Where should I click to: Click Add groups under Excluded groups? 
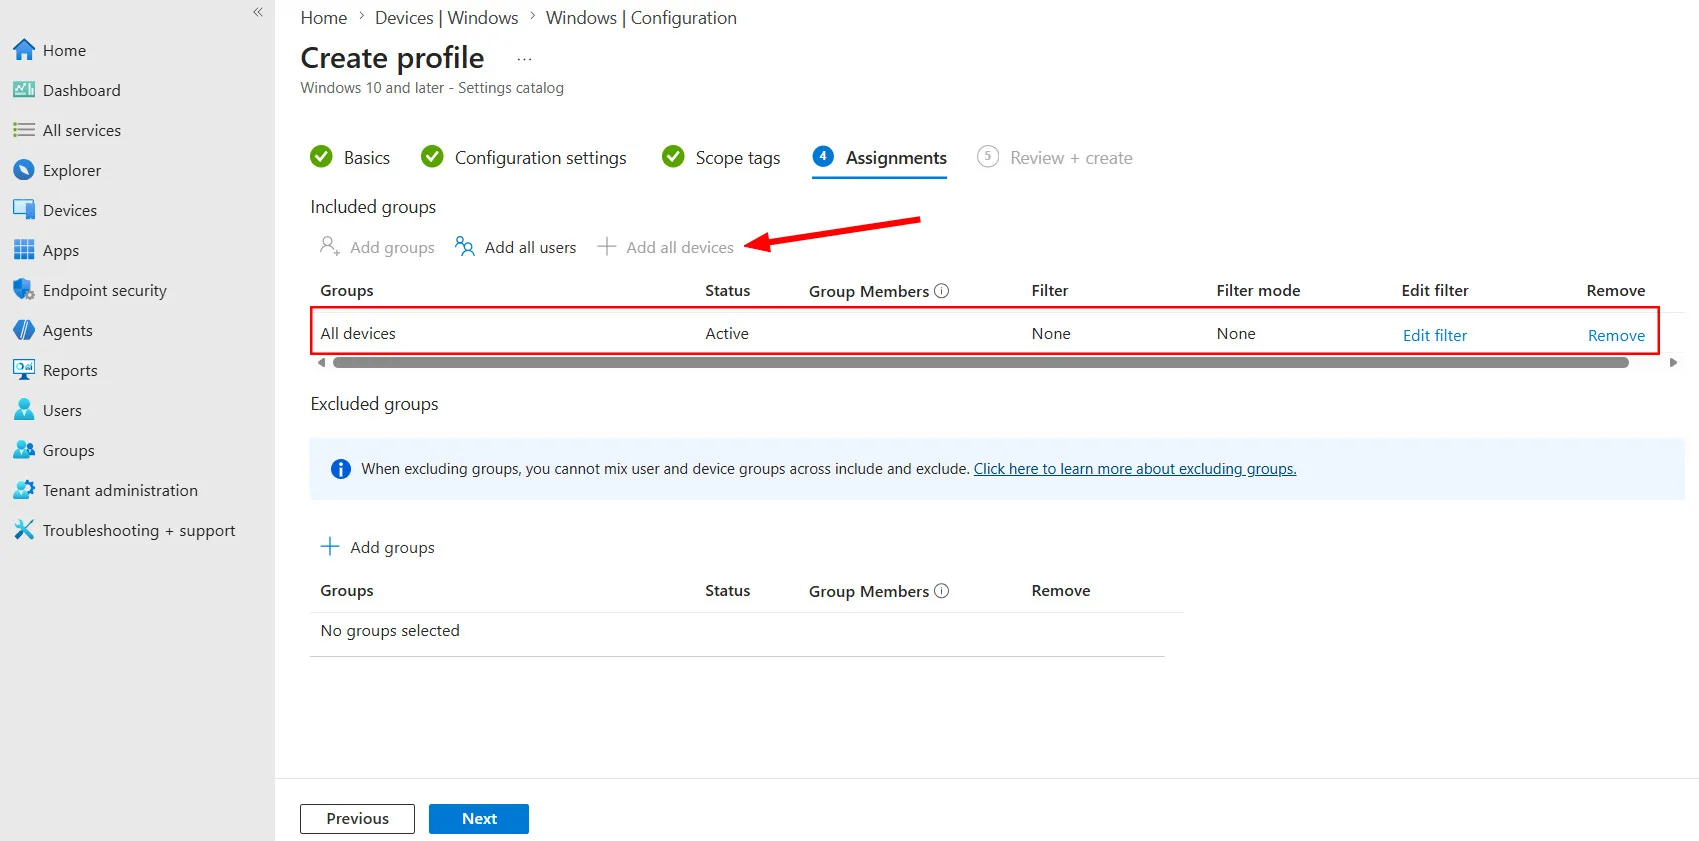tap(377, 547)
